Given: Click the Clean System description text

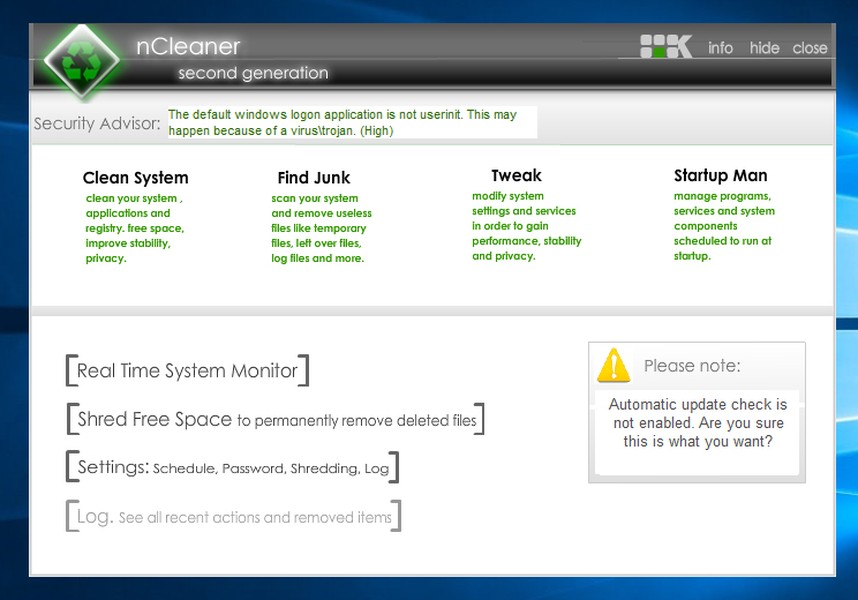Looking at the screenshot, I should pyautogui.click(x=134, y=228).
